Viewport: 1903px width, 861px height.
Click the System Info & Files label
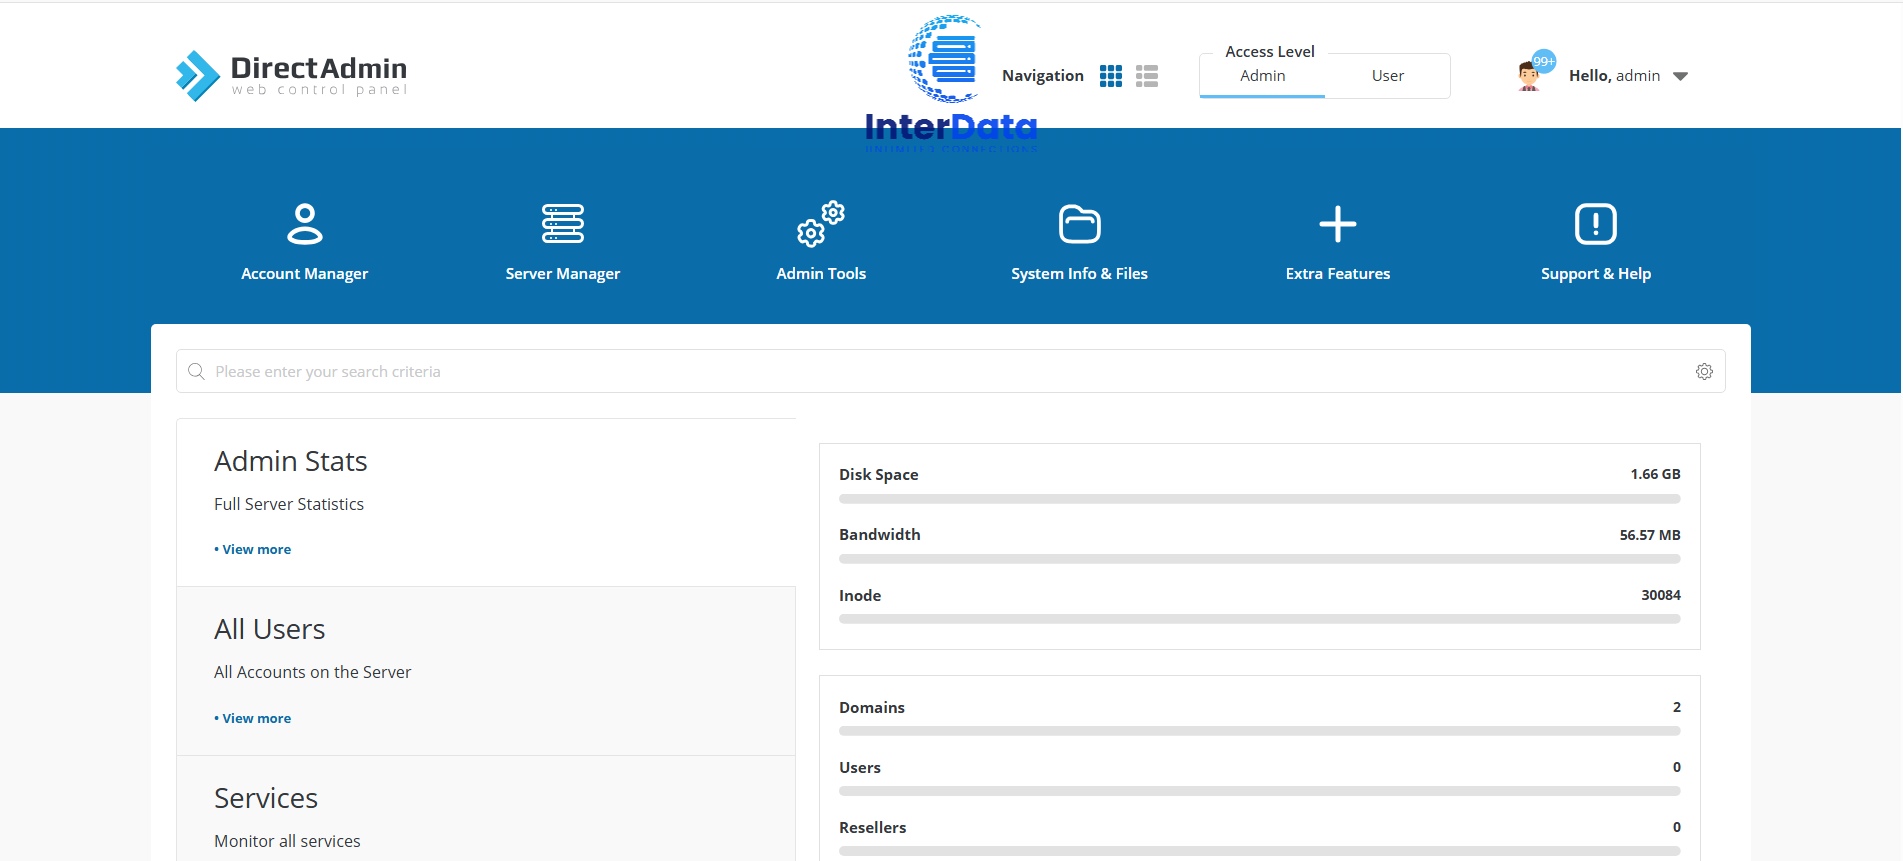coord(1079,274)
